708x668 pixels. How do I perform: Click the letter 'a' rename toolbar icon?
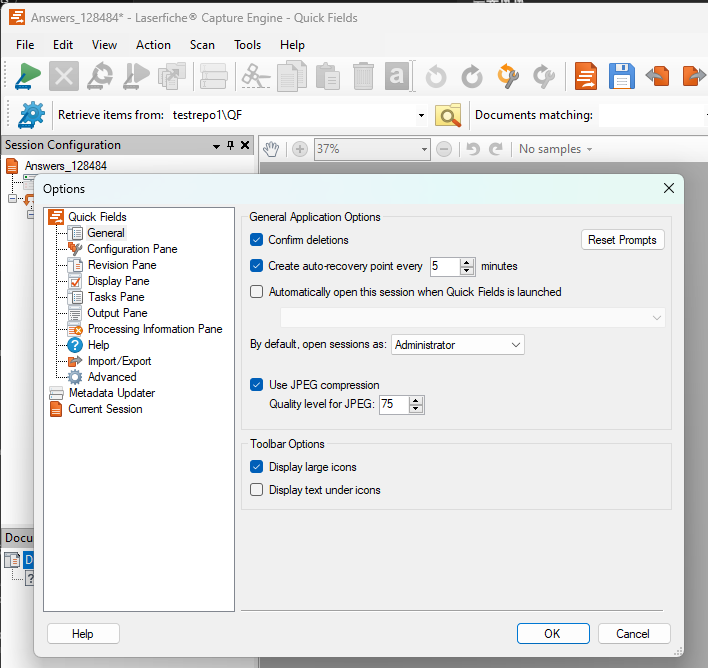397,76
